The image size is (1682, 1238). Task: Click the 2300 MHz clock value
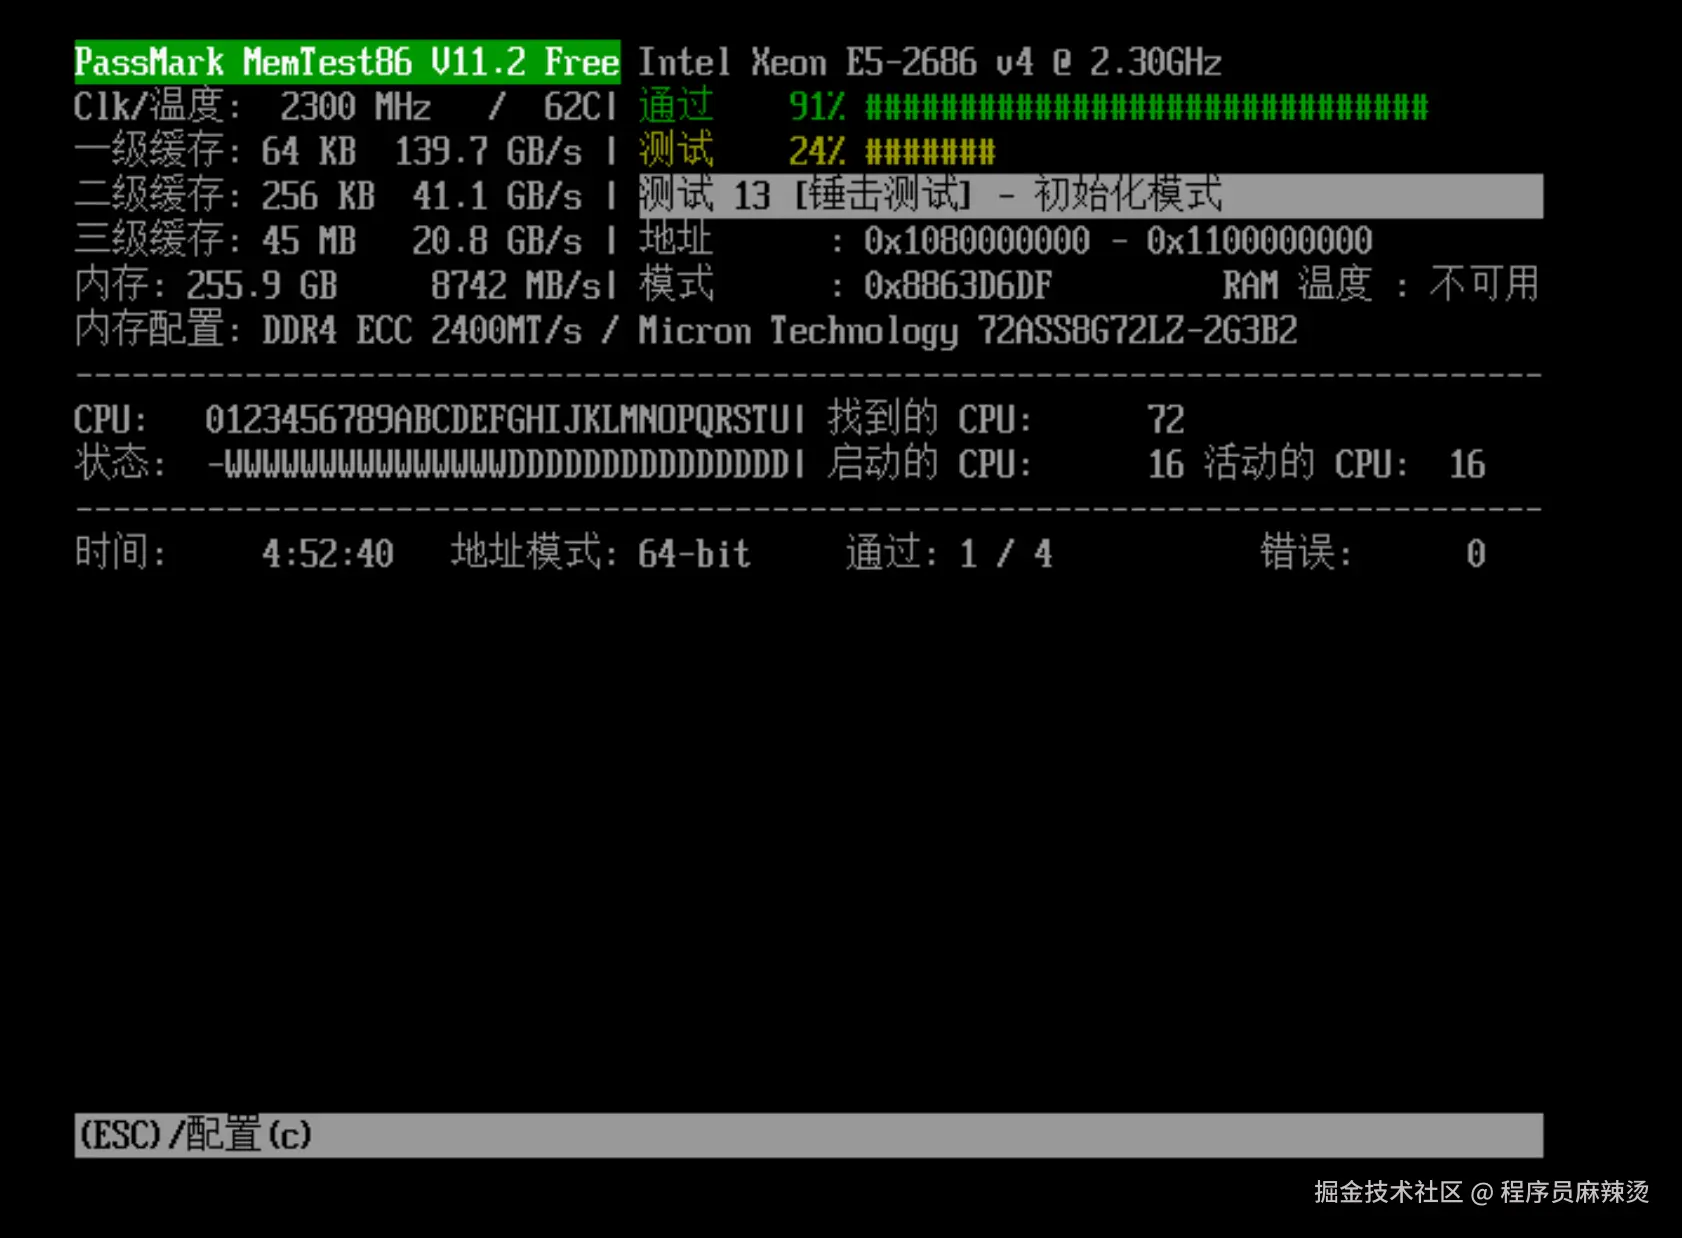pyautogui.click(x=355, y=106)
